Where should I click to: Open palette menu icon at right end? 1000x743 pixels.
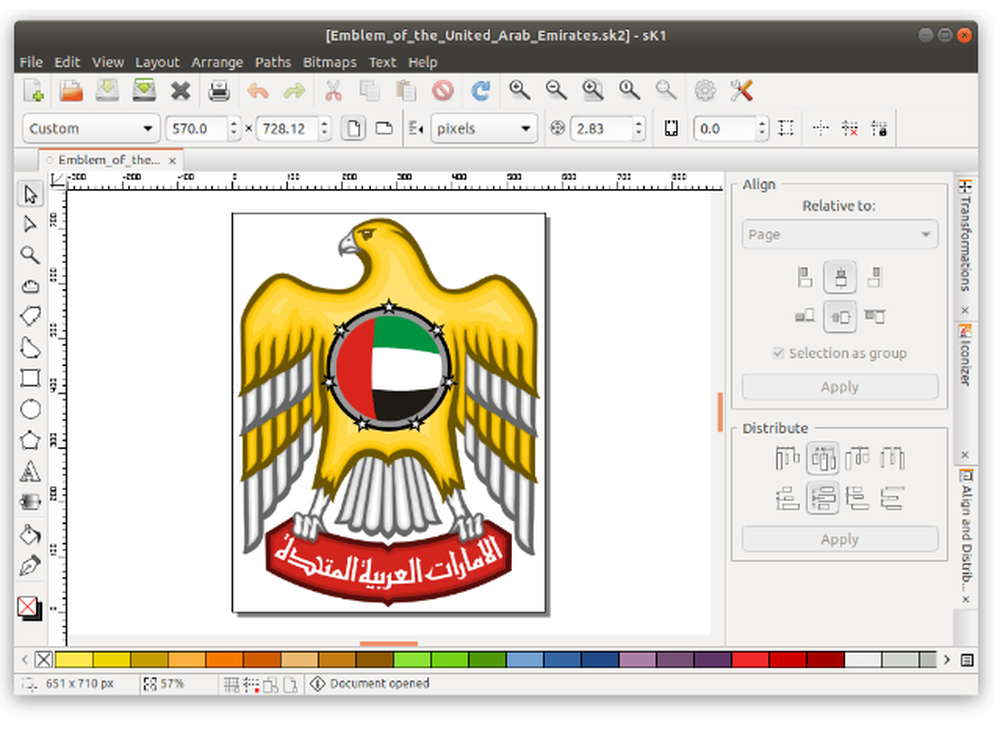click(967, 660)
